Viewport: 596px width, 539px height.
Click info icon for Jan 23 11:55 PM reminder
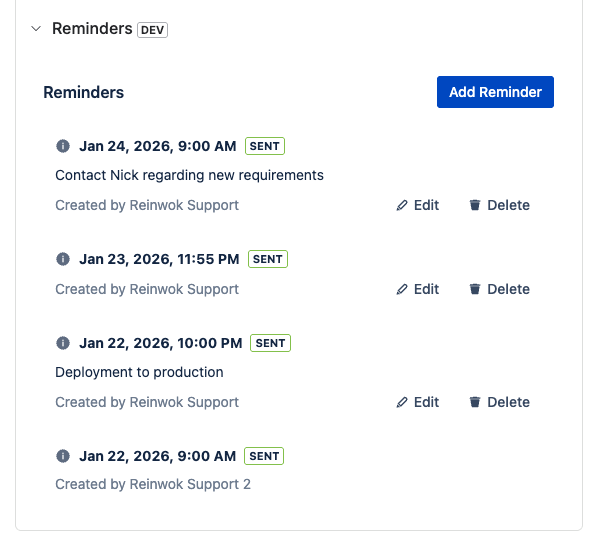coord(63,259)
